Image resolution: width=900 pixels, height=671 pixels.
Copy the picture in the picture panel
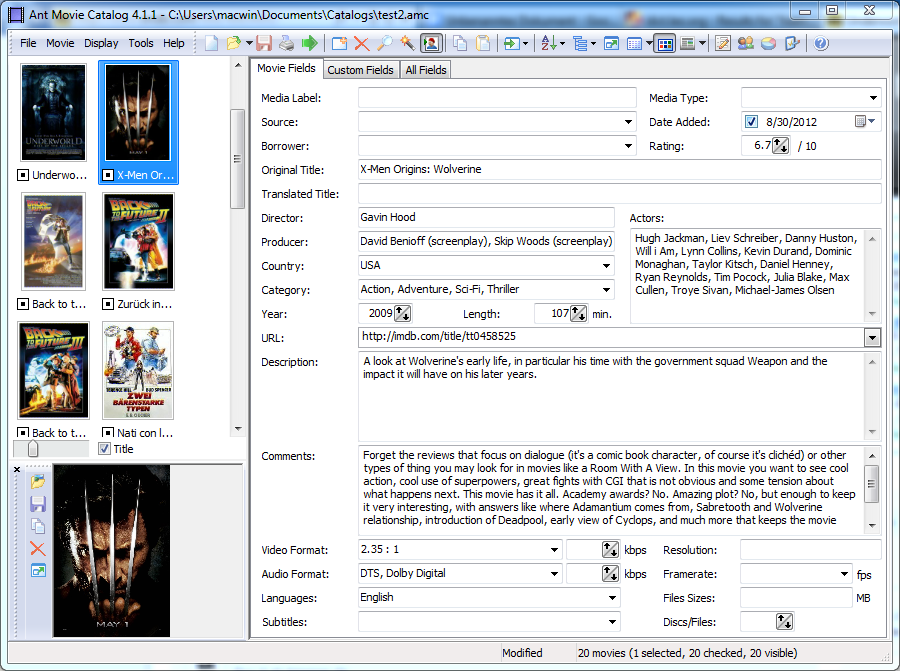click(x=38, y=526)
